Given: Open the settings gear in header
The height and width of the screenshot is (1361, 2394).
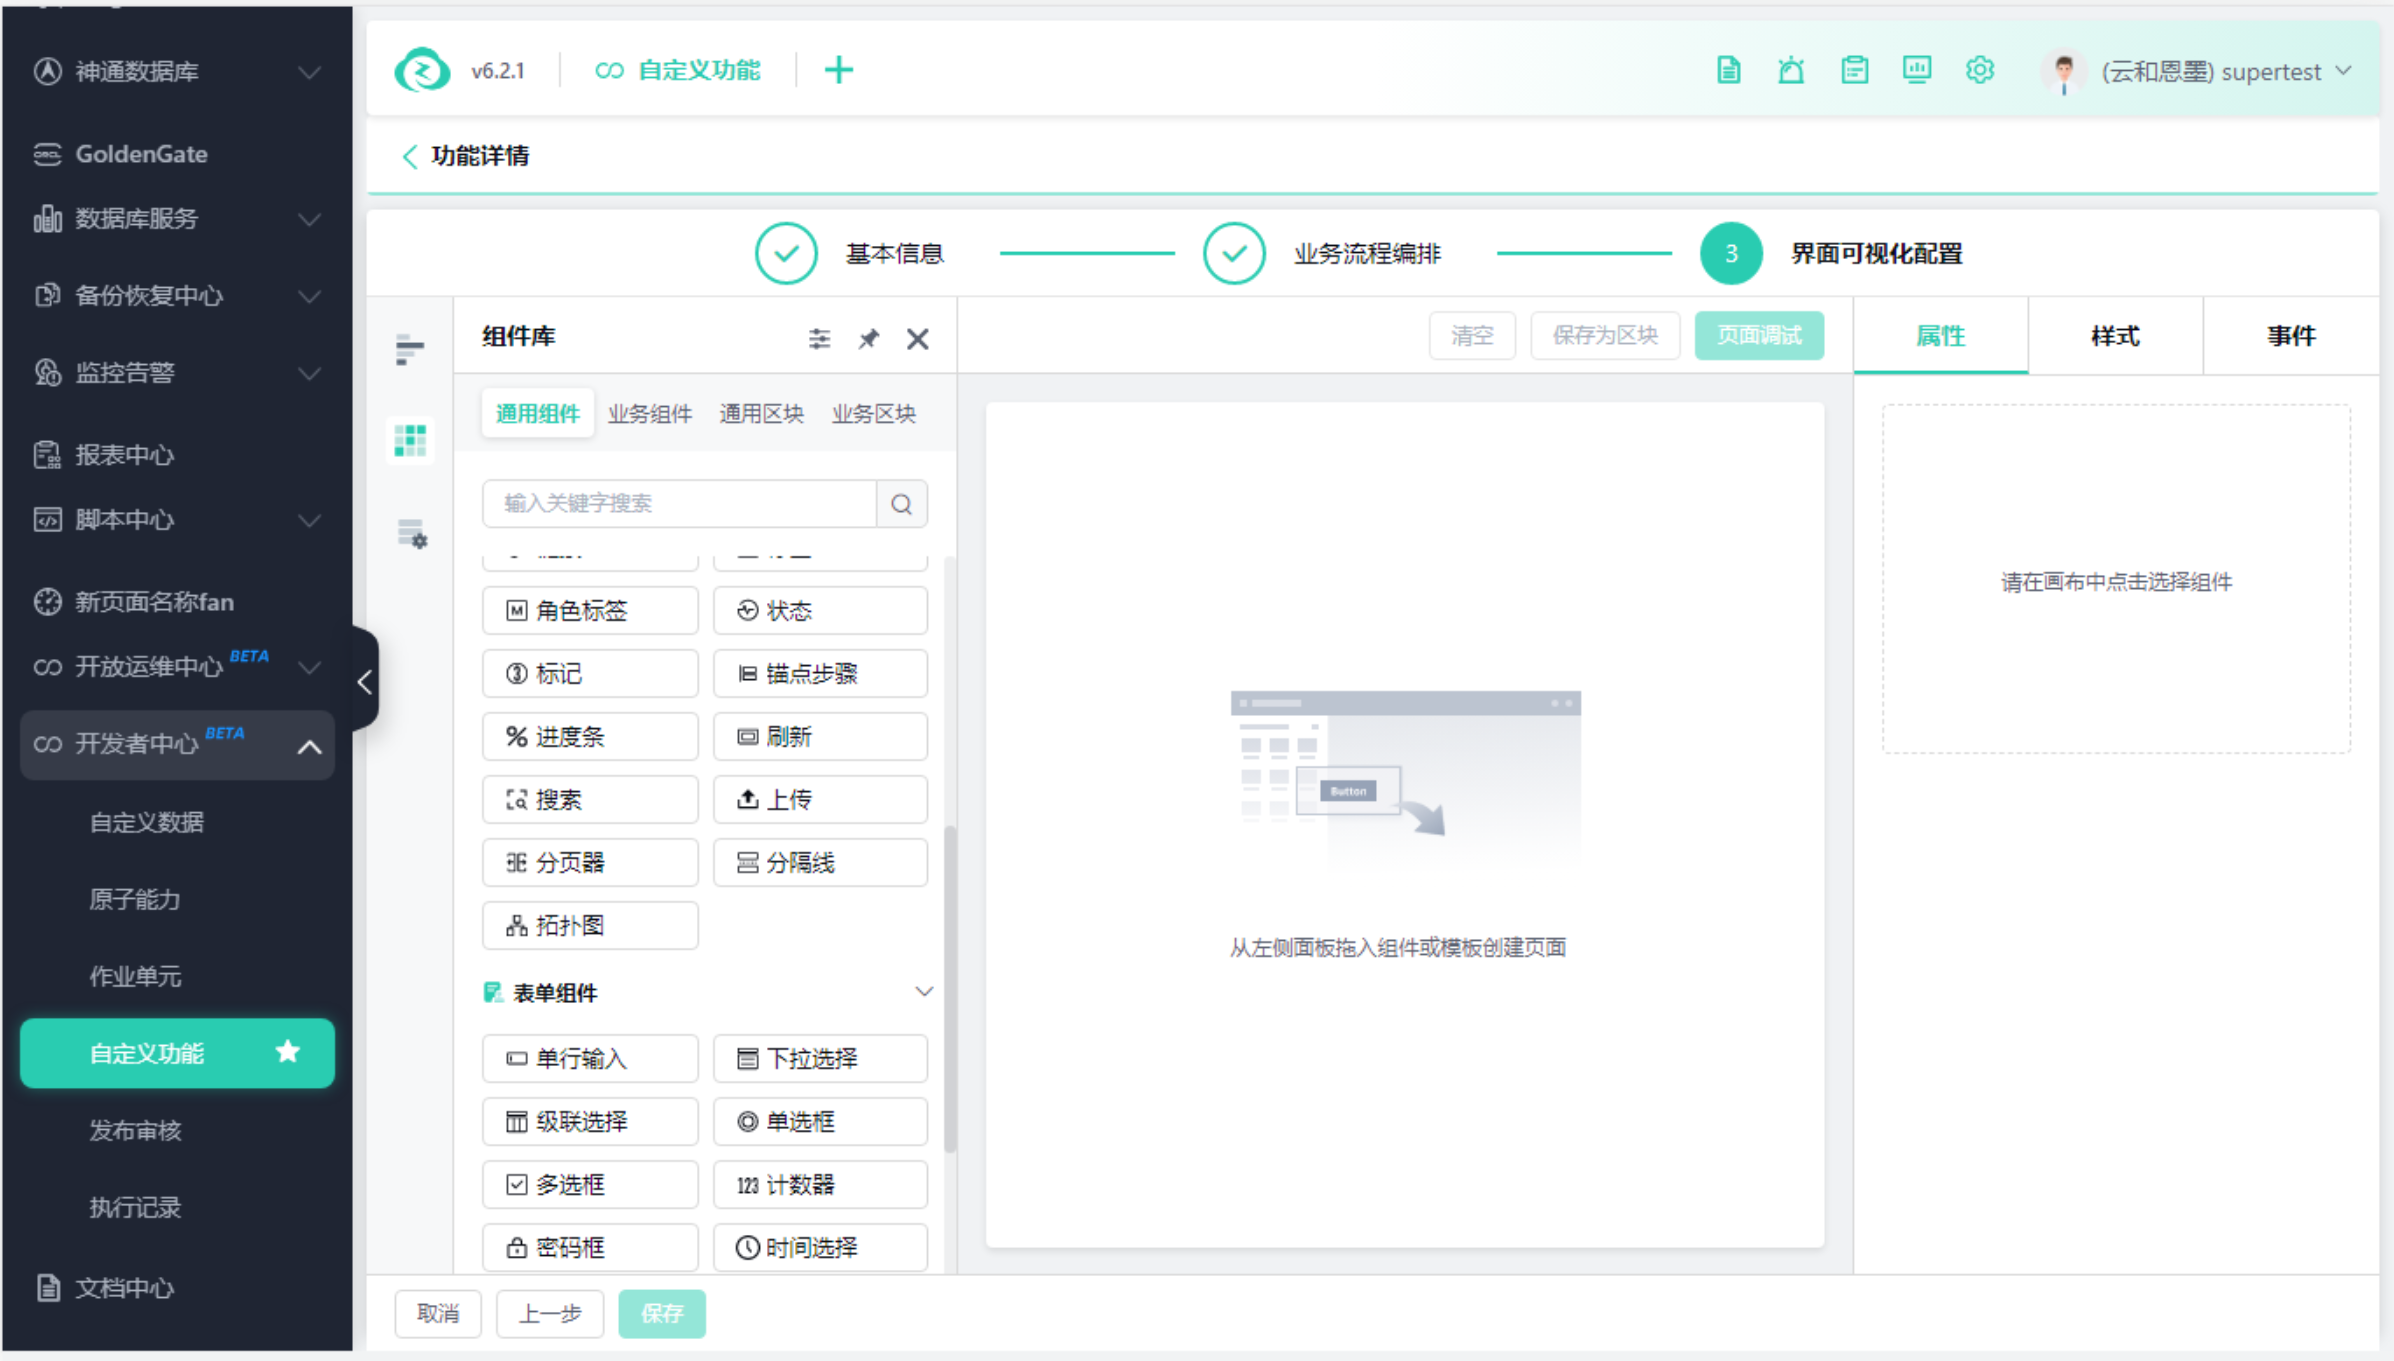Looking at the screenshot, I should tap(1979, 71).
